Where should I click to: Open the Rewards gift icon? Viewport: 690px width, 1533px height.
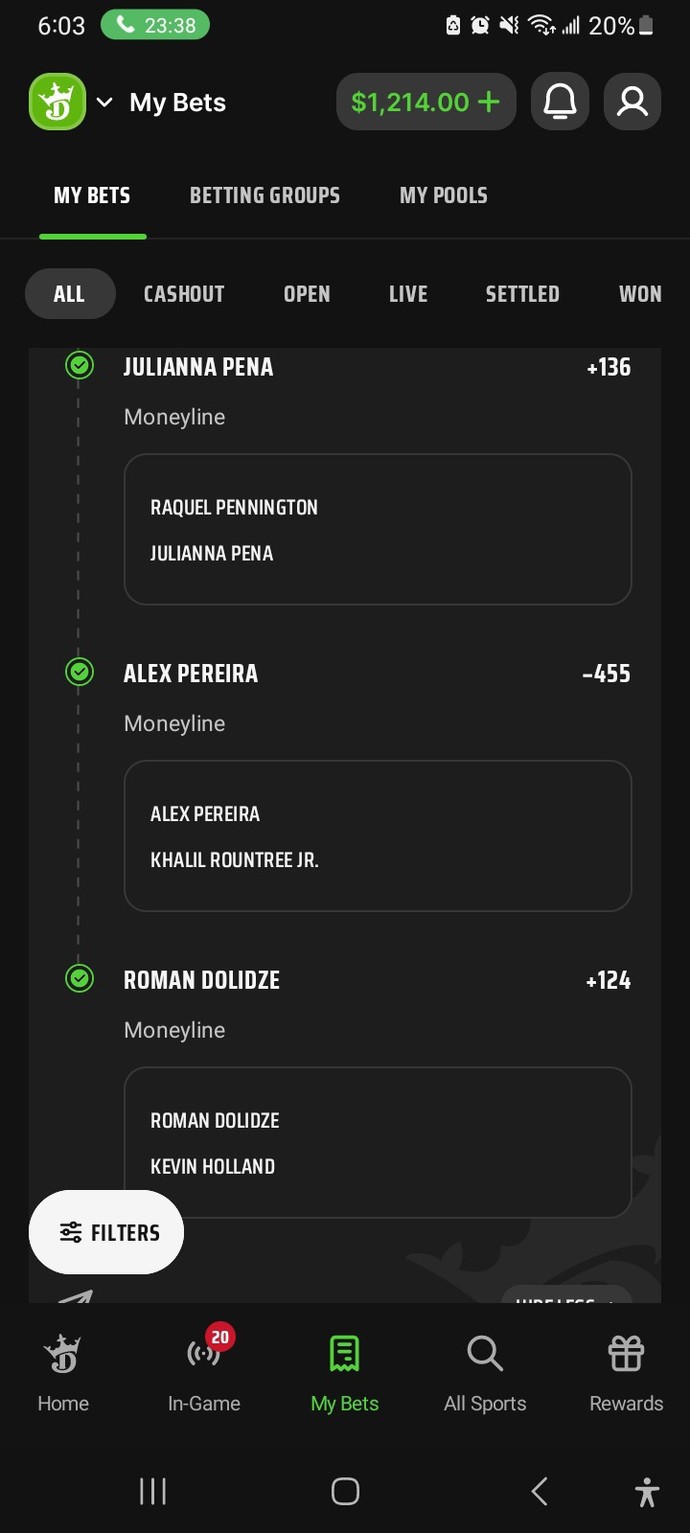coord(626,1354)
